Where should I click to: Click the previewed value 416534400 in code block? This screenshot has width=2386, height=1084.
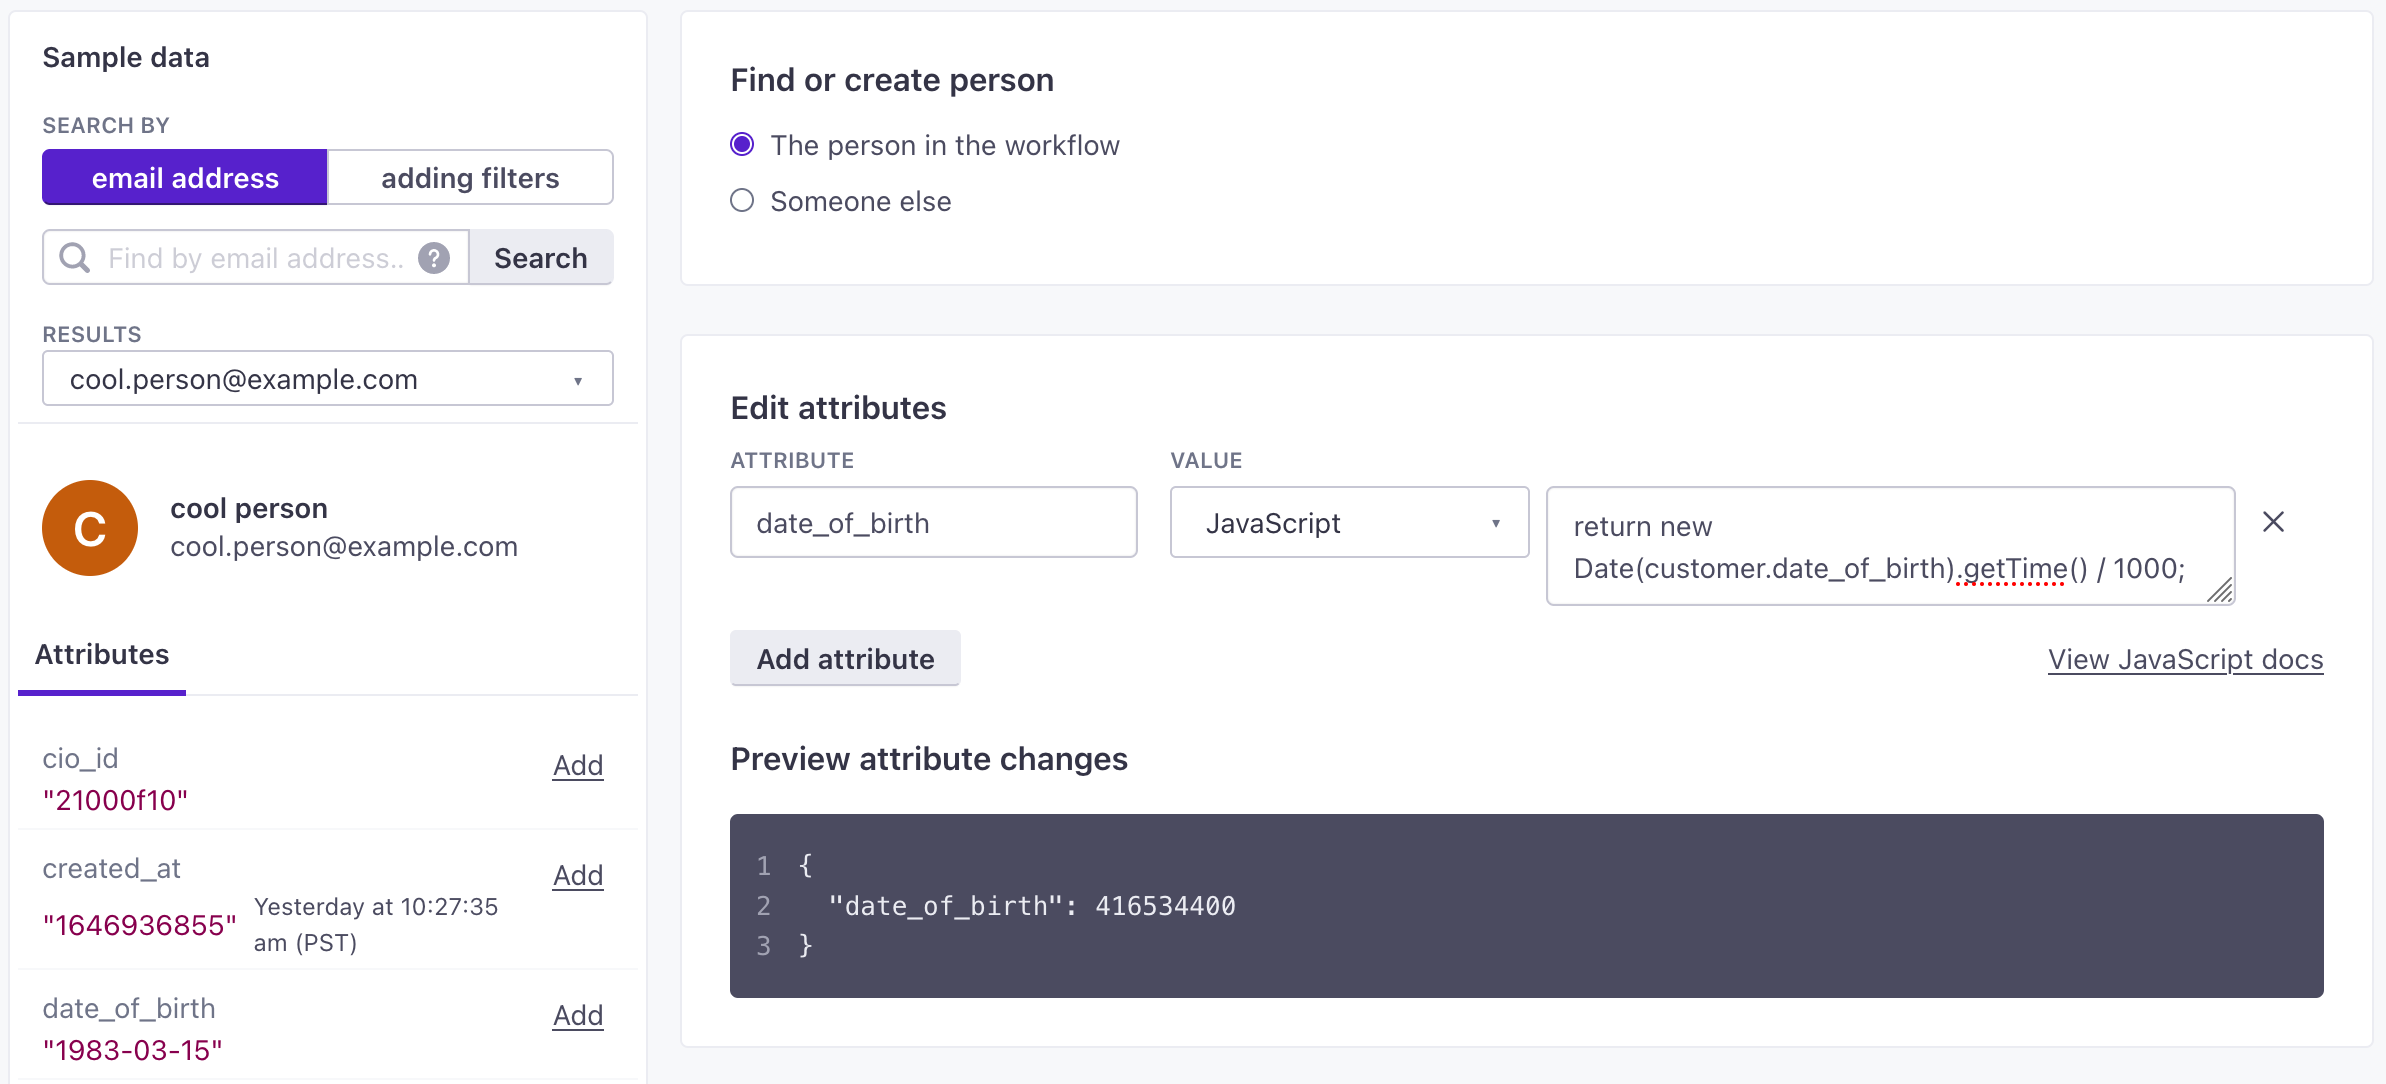pos(1165,906)
